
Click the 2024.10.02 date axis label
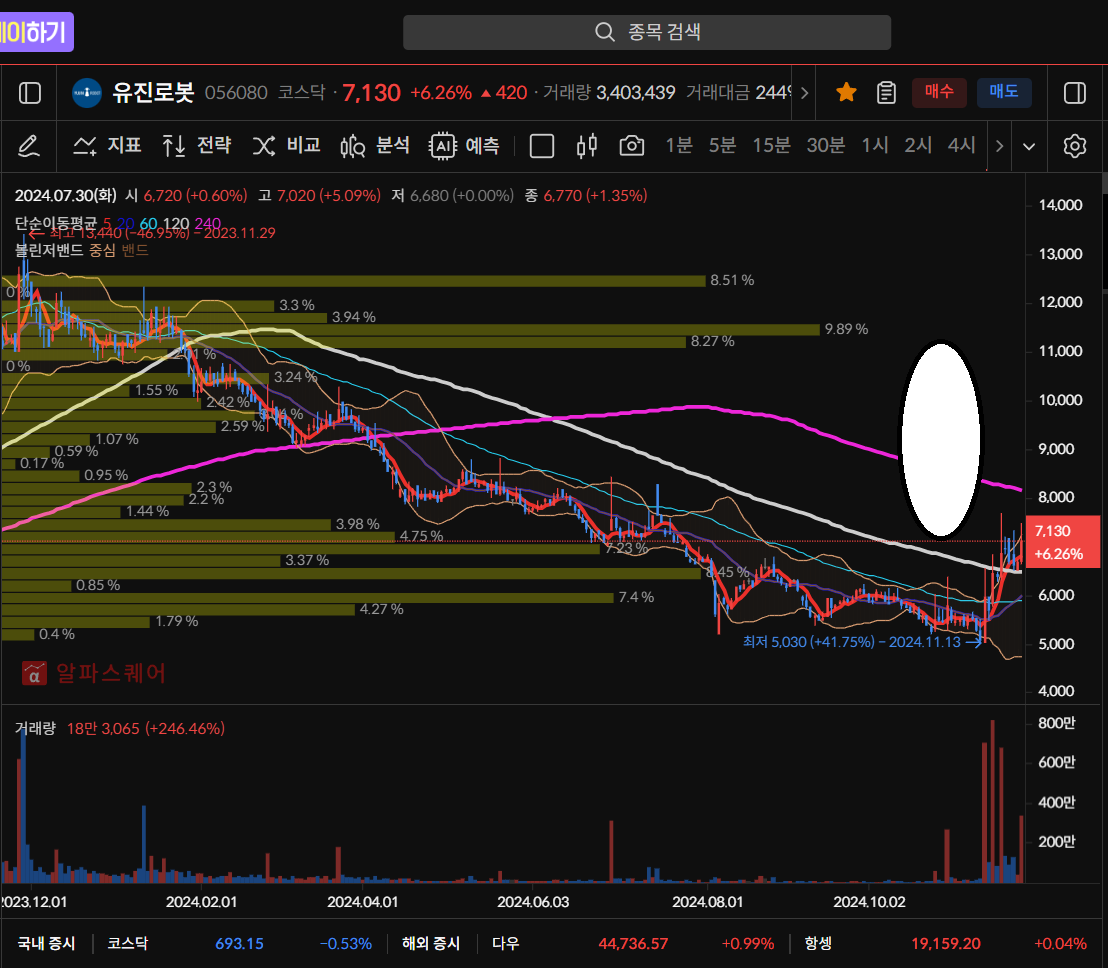[869, 902]
